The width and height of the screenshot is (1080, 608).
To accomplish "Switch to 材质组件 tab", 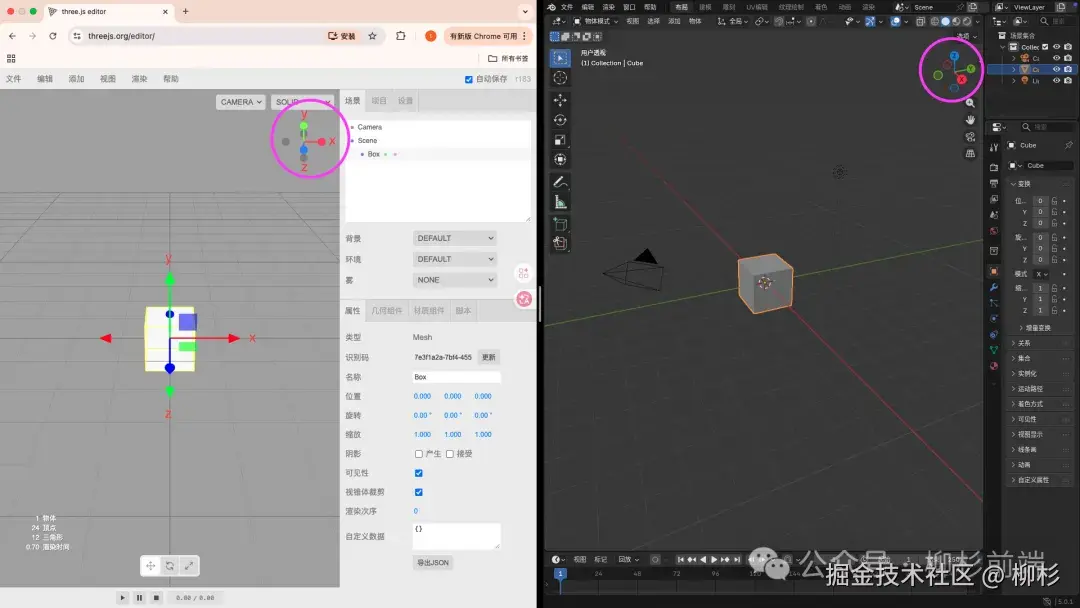I will click(429, 311).
